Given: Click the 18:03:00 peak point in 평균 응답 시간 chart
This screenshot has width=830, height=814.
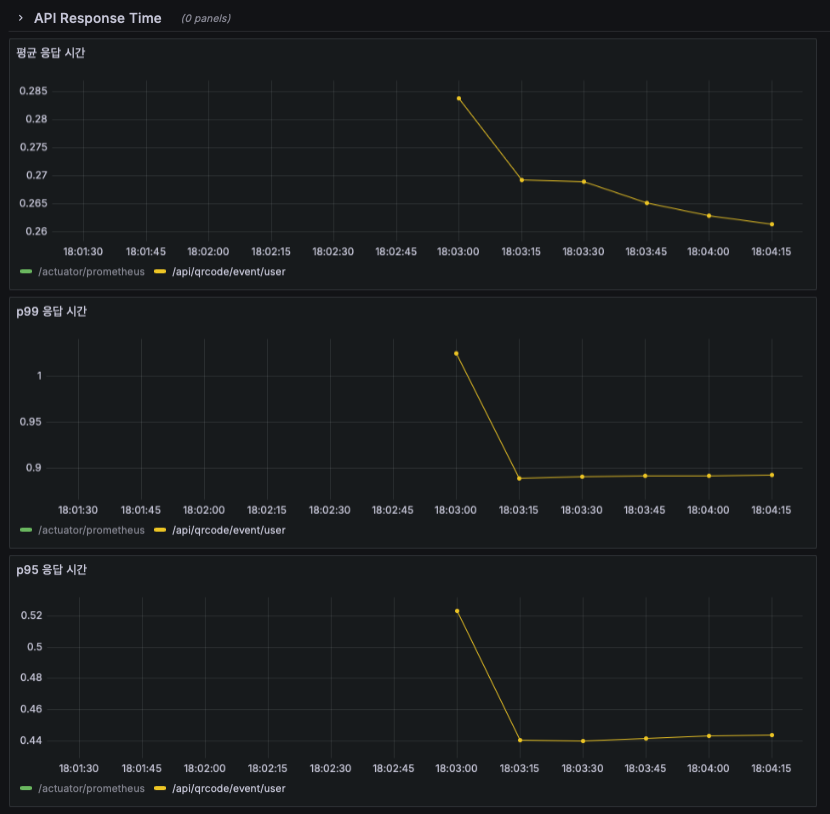Looking at the screenshot, I should click(x=459, y=98).
